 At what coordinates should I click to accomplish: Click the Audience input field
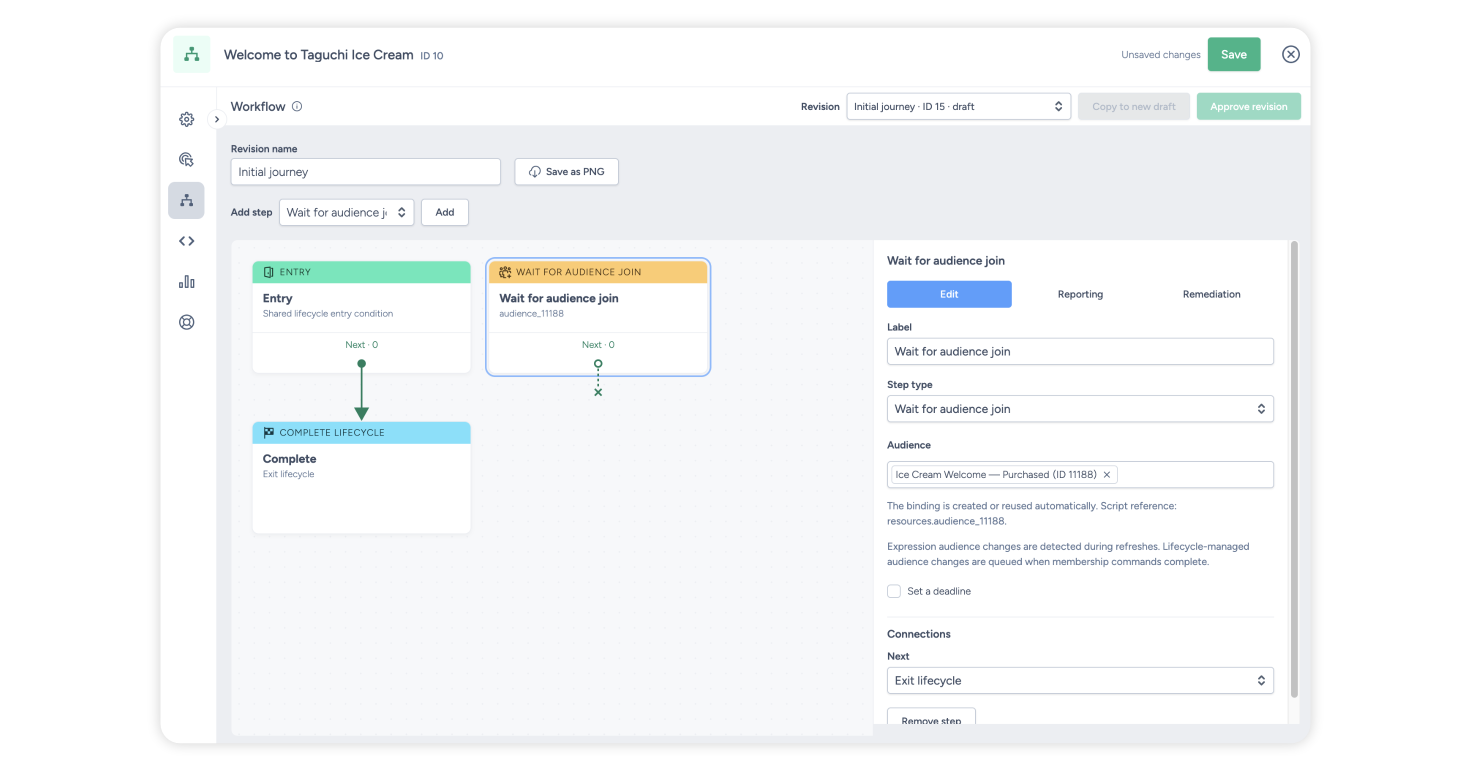tap(1080, 474)
